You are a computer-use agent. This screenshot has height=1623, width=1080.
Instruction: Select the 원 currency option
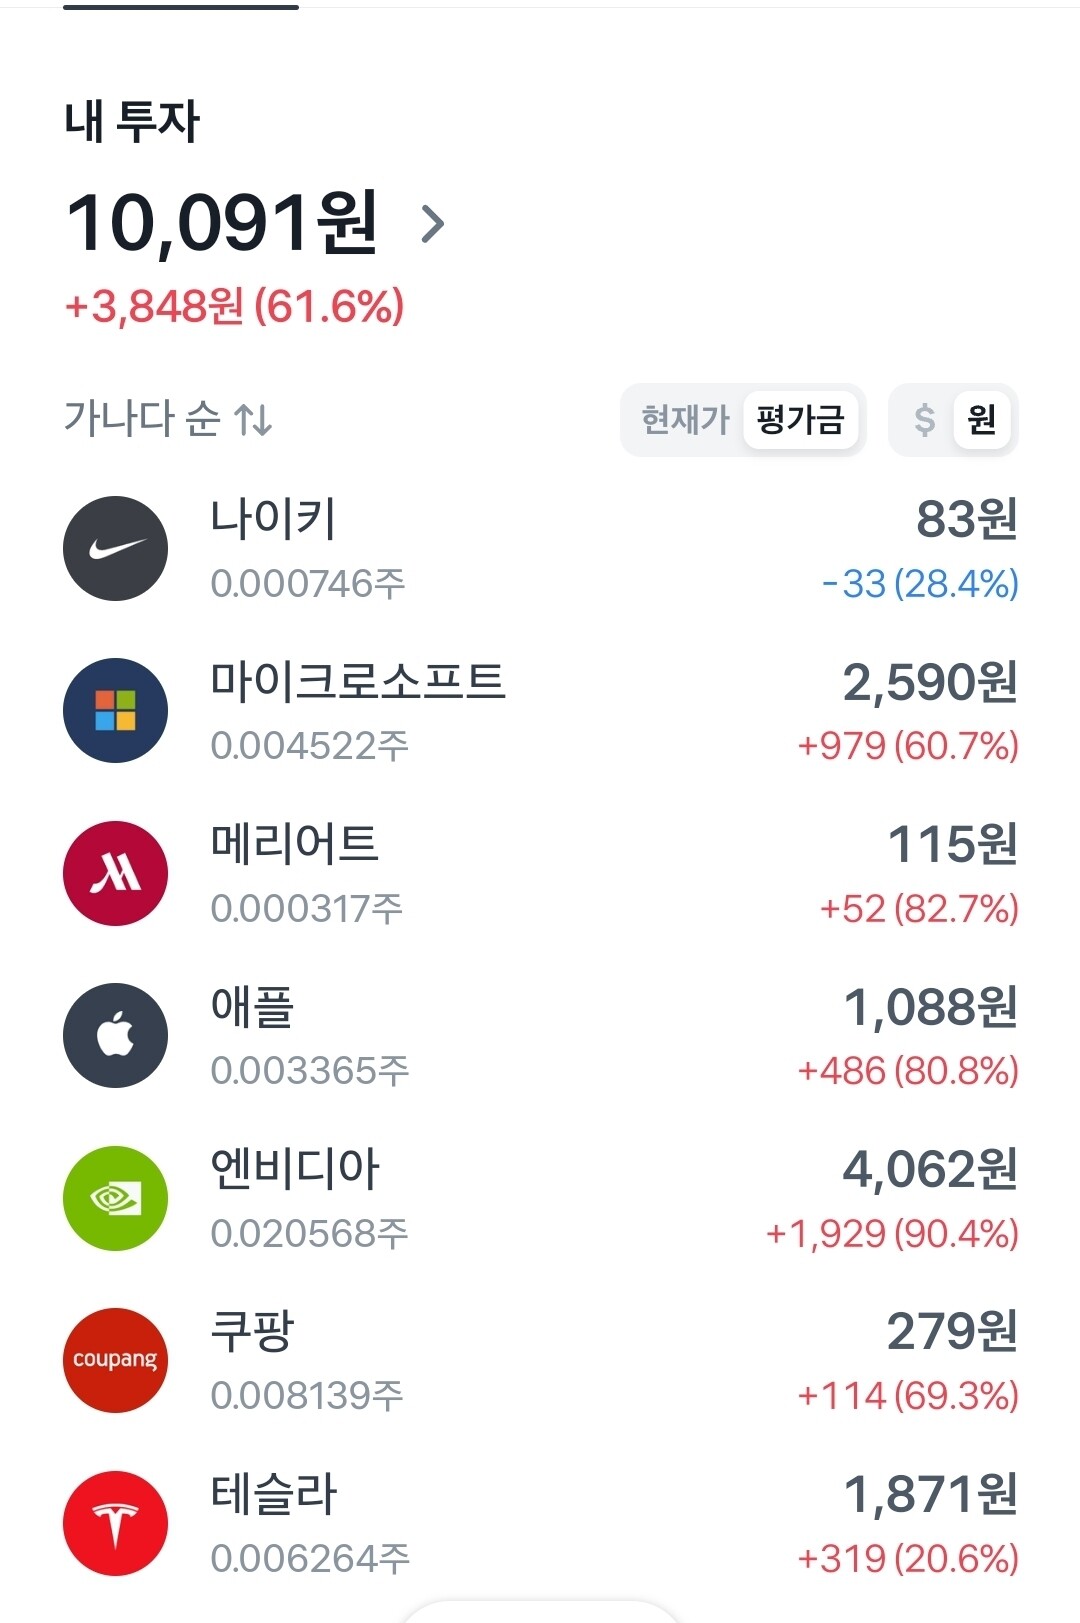click(x=982, y=419)
